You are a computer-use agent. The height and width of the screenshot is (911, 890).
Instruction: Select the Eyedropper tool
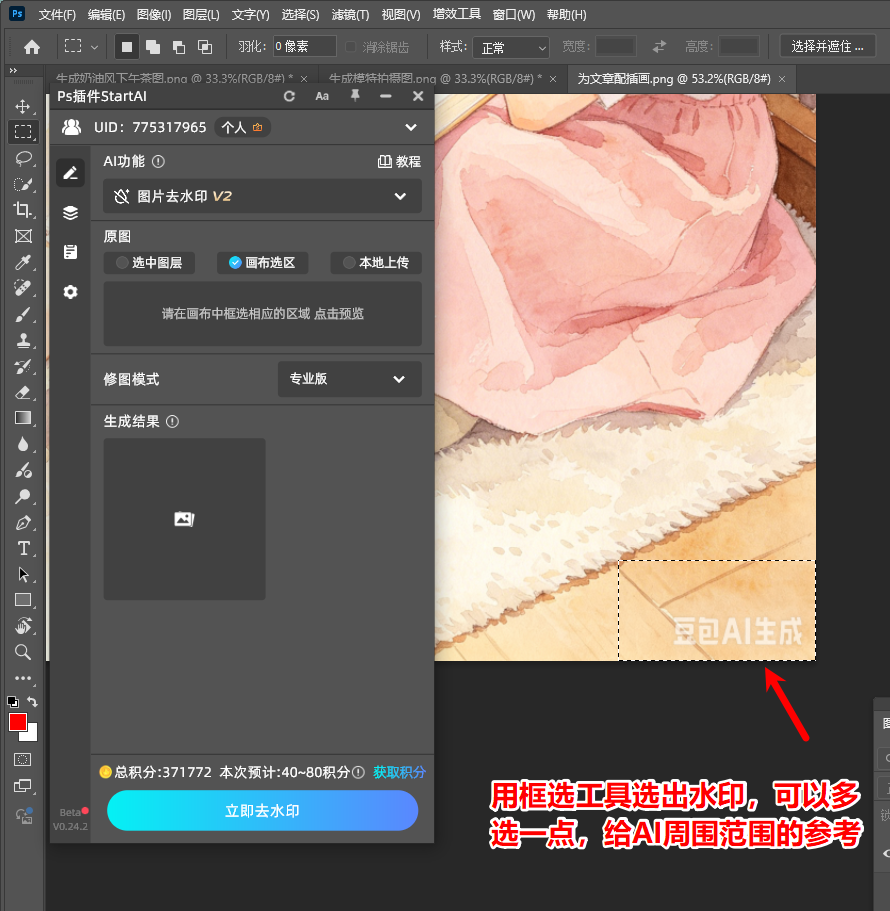click(23, 262)
